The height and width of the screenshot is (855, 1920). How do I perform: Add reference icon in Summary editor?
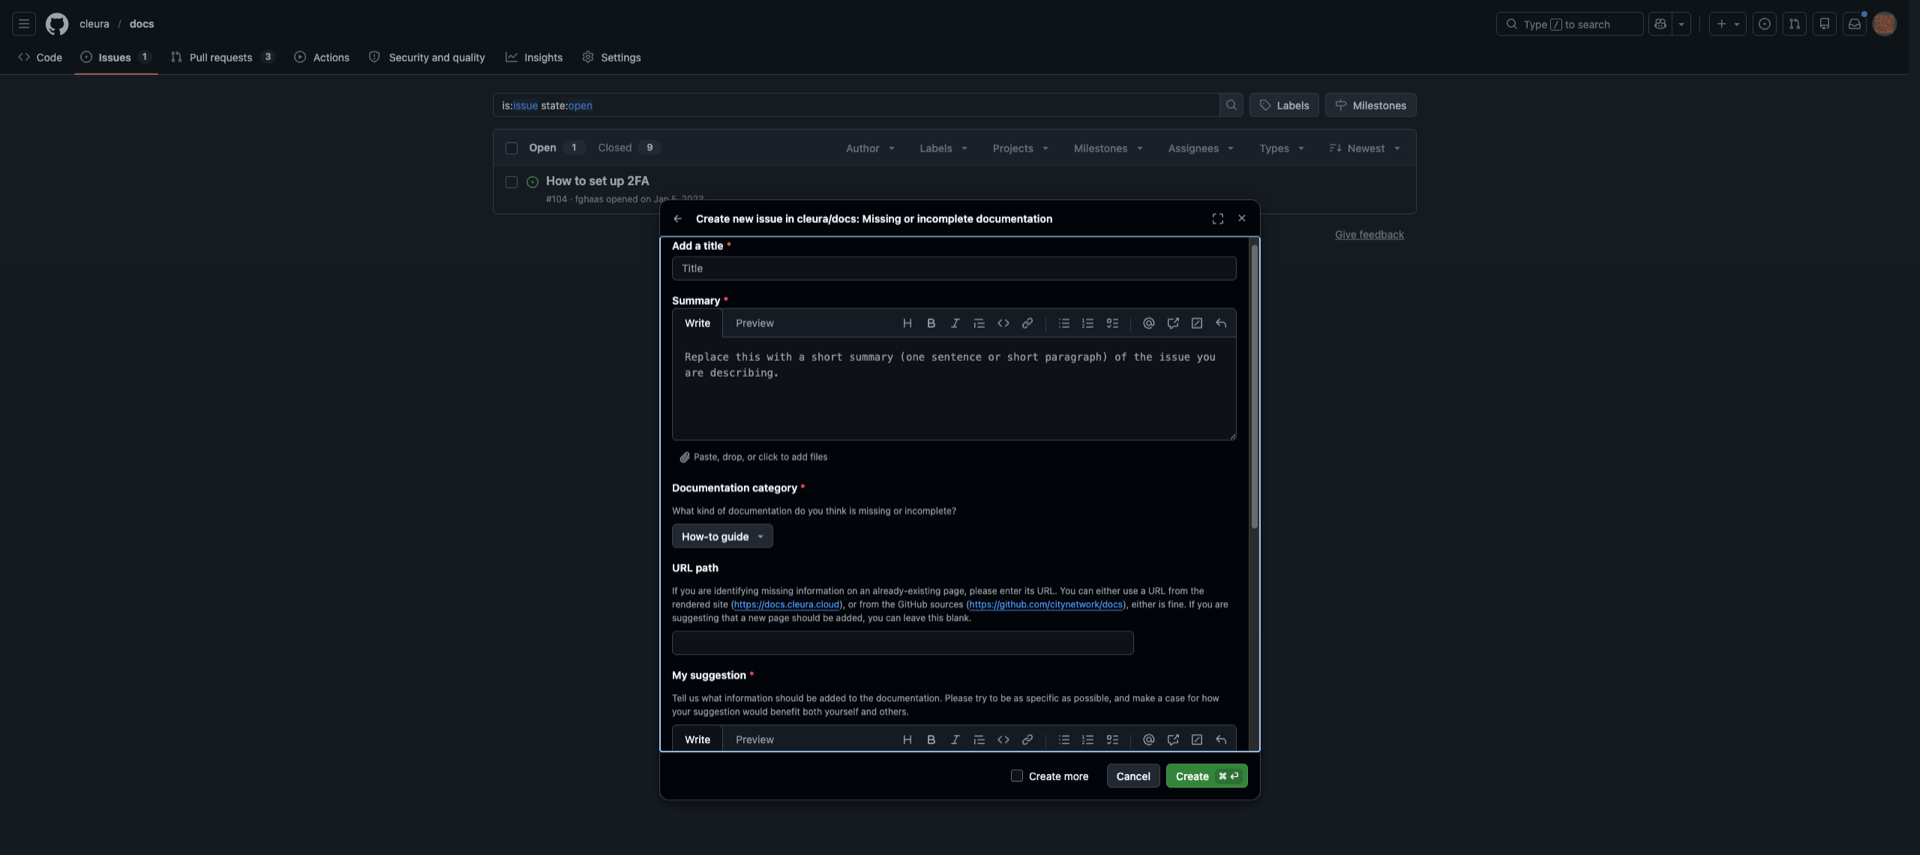pyautogui.click(x=1173, y=324)
